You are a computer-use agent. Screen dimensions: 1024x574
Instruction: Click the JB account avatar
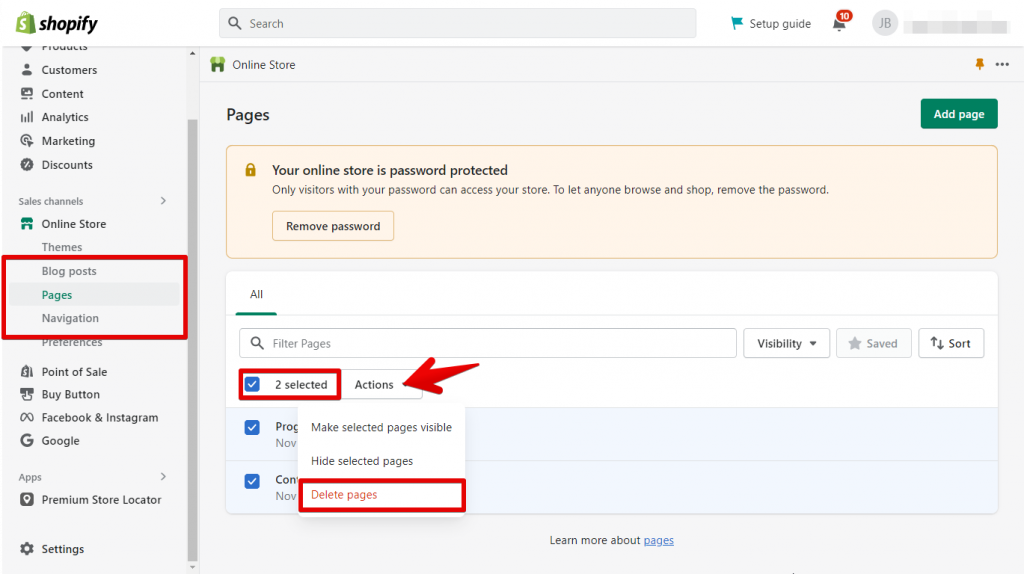pyautogui.click(x=885, y=23)
